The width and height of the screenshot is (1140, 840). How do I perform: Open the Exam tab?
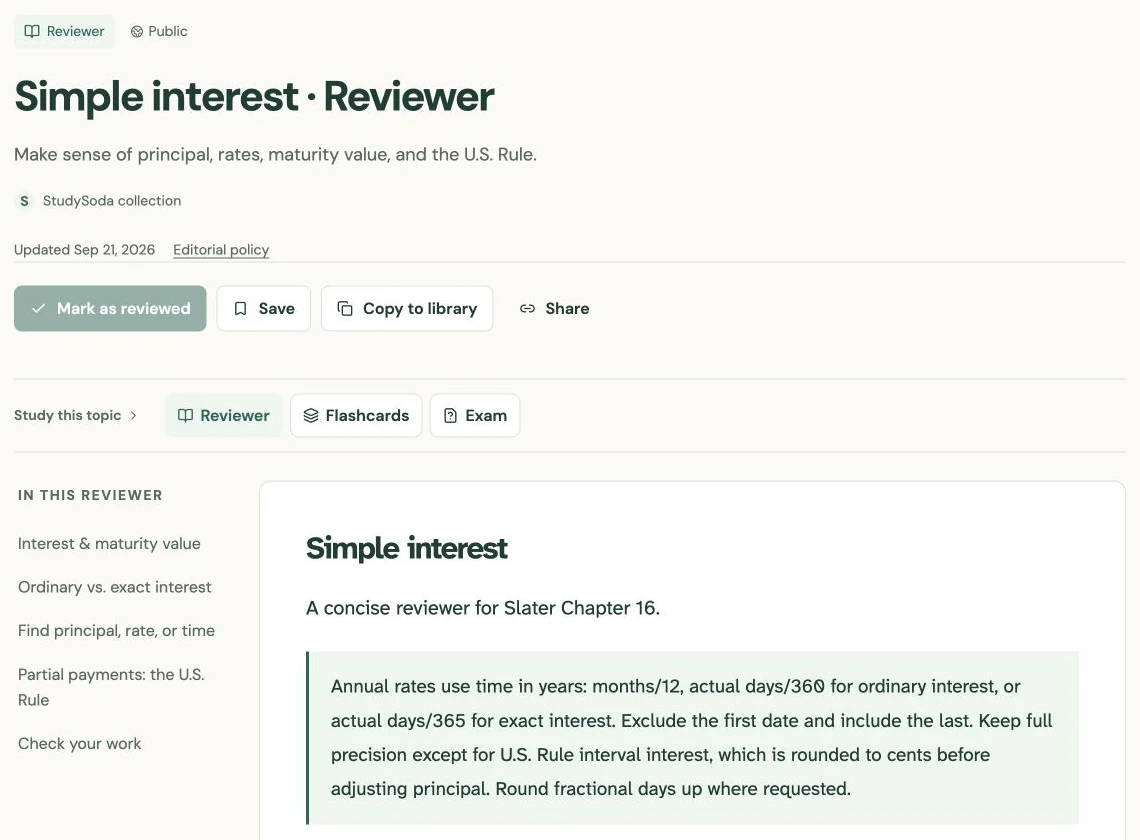click(475, 415)
